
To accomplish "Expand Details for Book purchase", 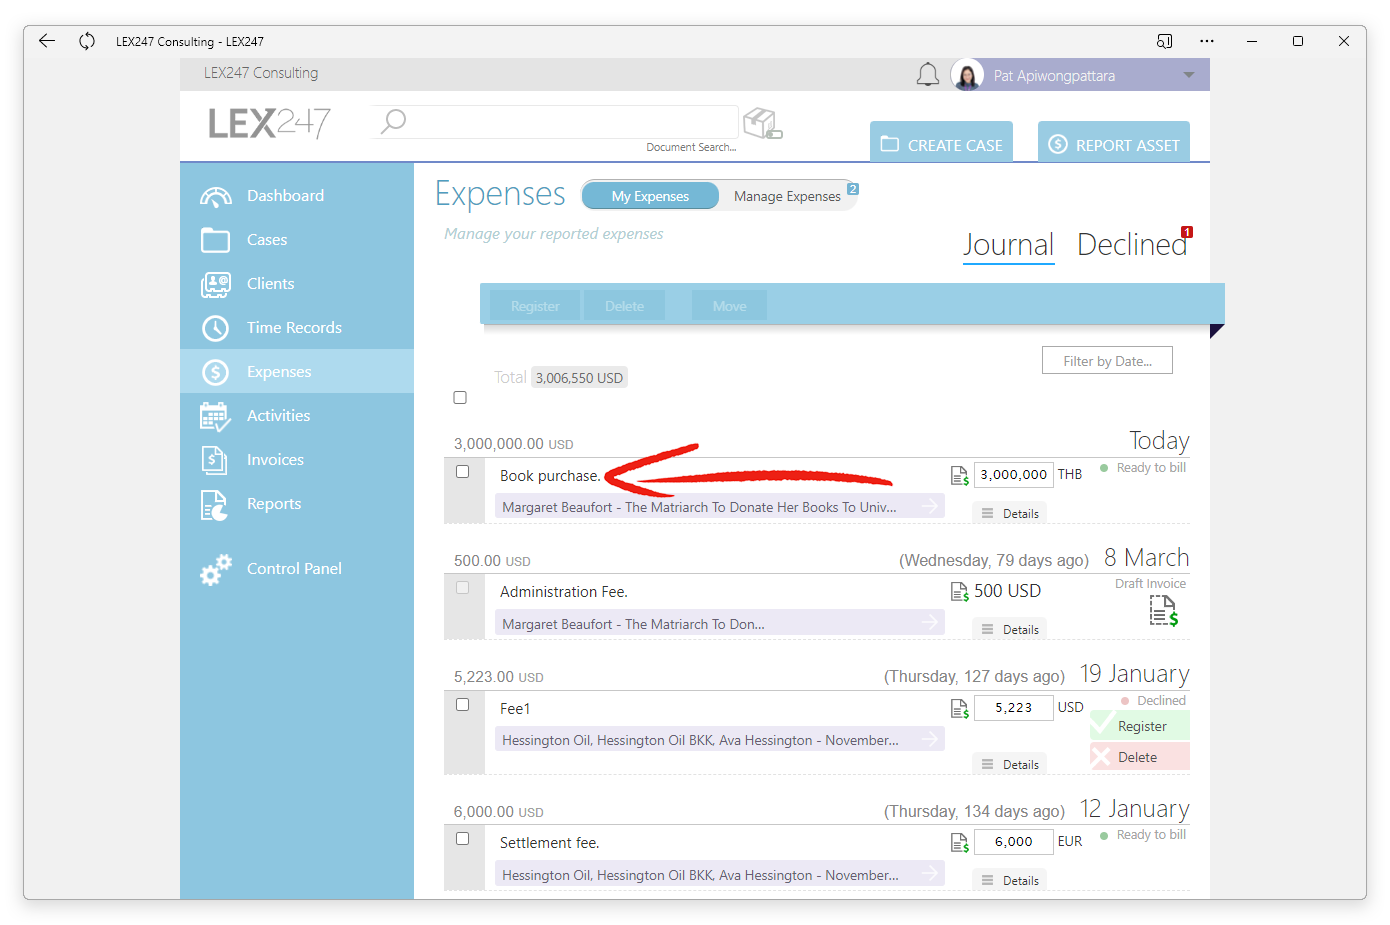I will tap(1010, 513).
